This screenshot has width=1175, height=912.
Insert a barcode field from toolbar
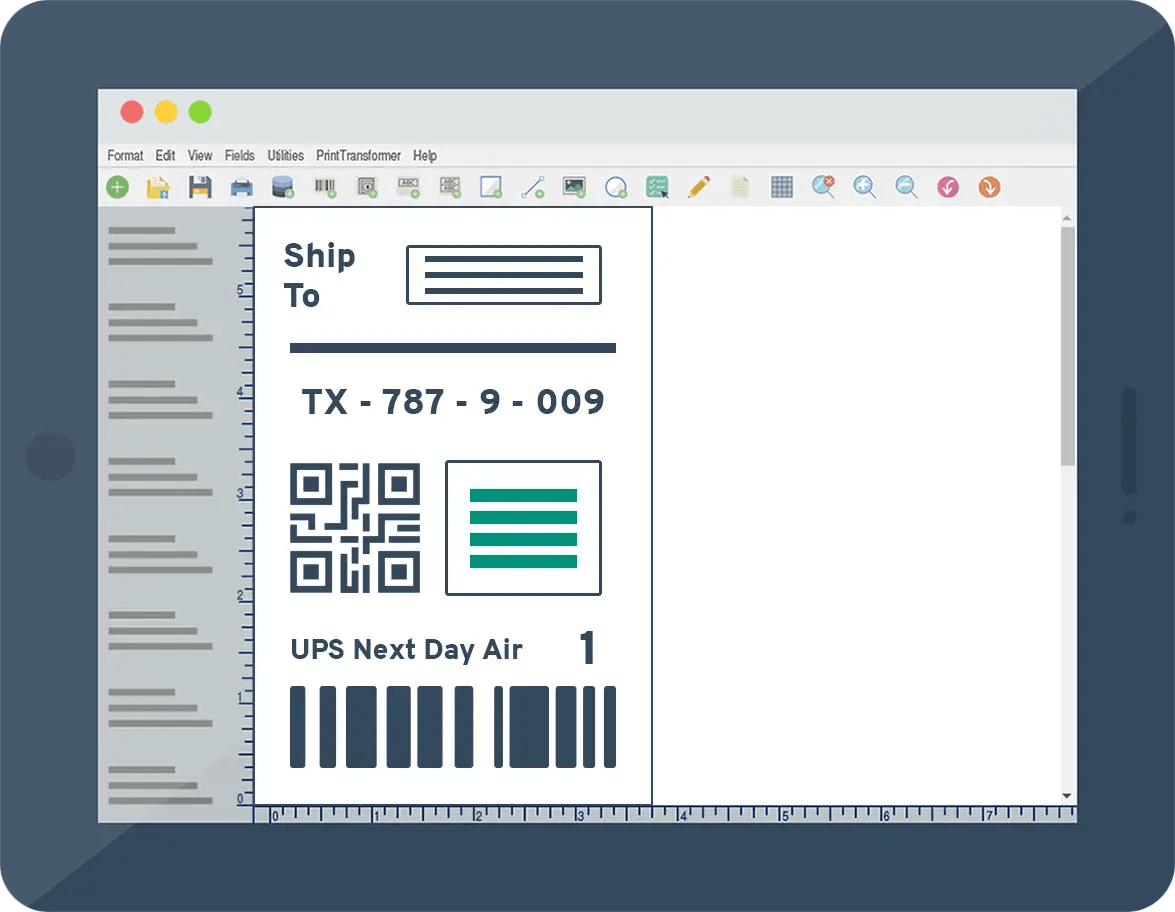[325, 187]
